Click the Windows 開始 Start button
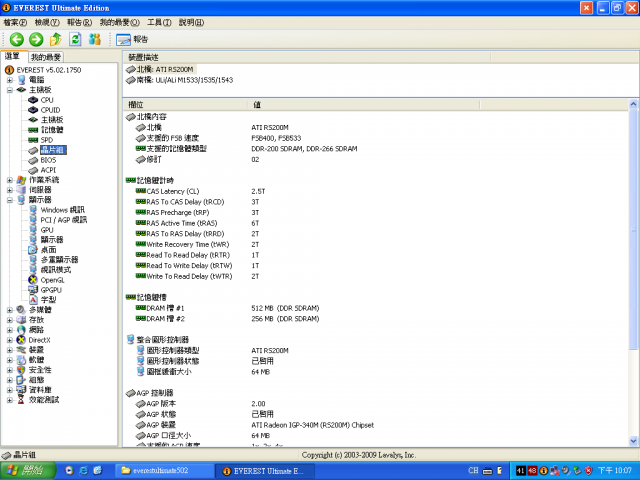The image size is (640, 480). point(27,470)
